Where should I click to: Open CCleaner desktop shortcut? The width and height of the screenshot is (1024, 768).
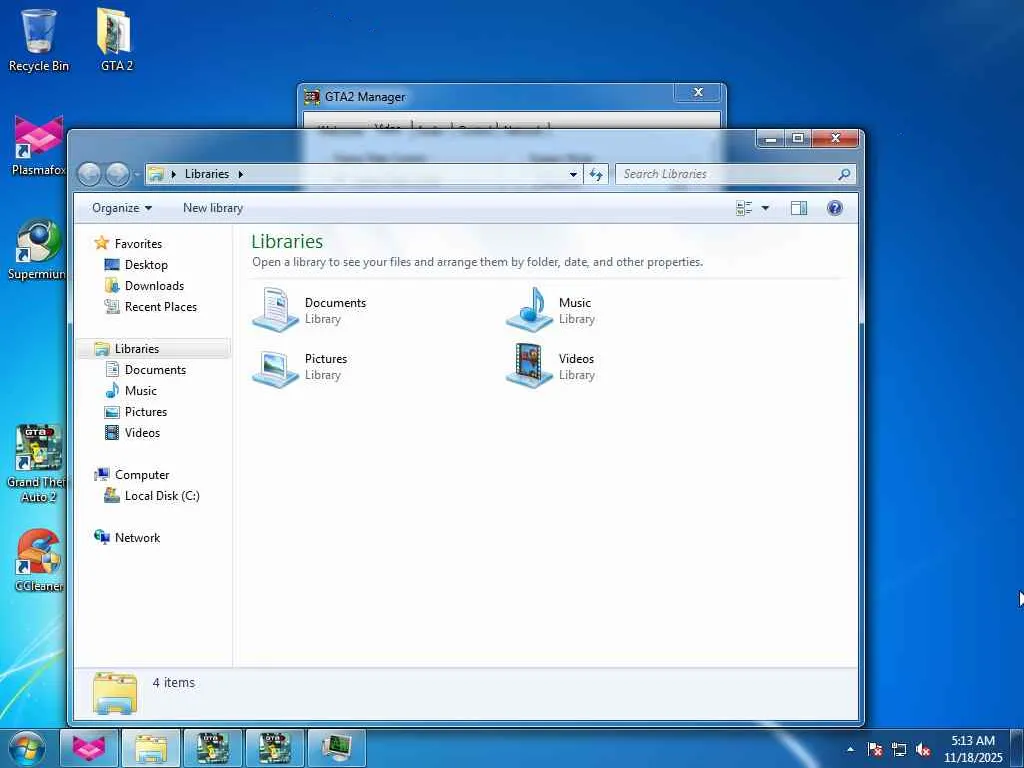pyautogui.click(x=39, y=561)
